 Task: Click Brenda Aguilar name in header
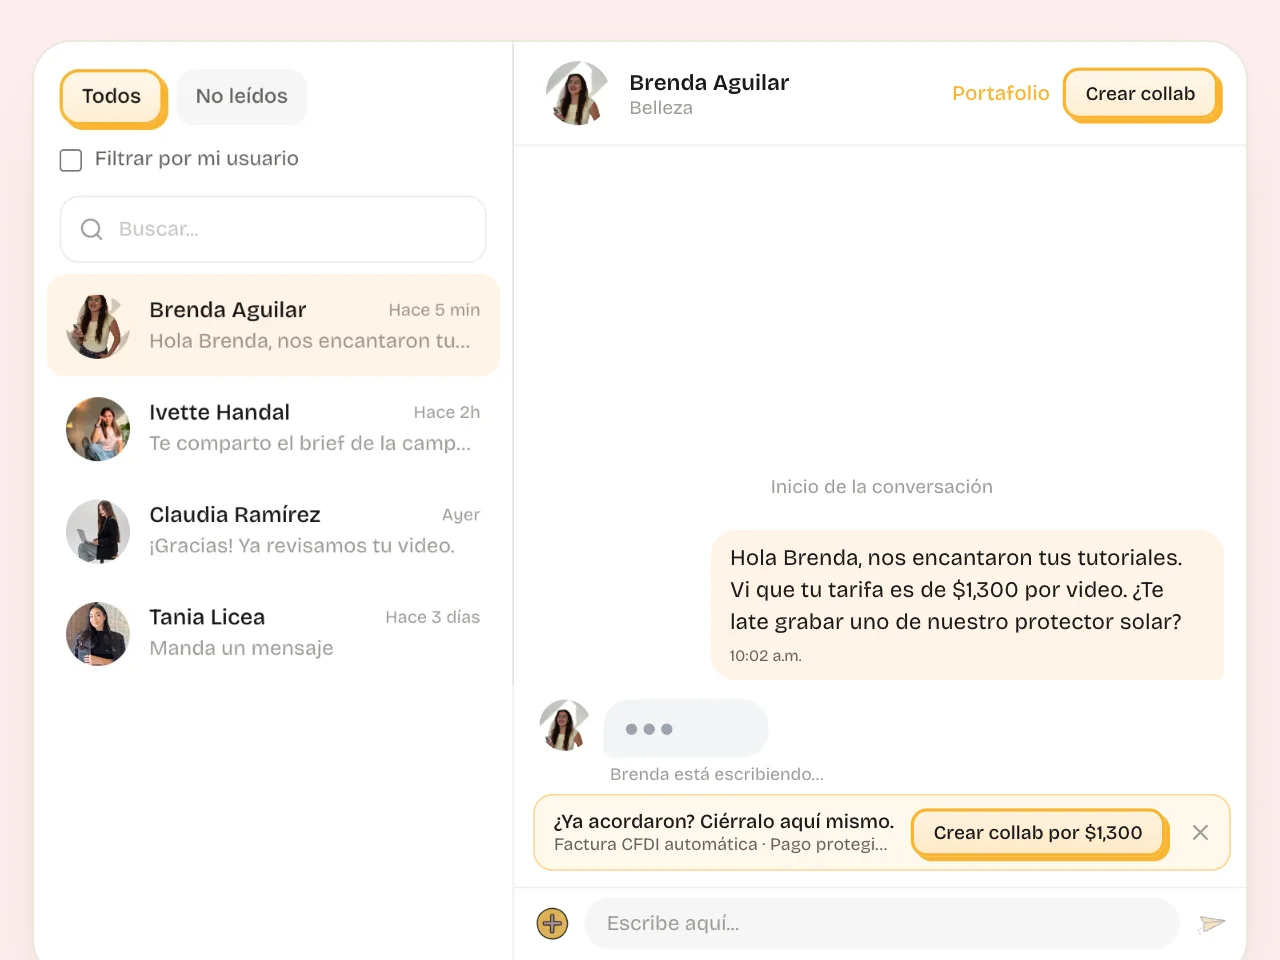709,82
